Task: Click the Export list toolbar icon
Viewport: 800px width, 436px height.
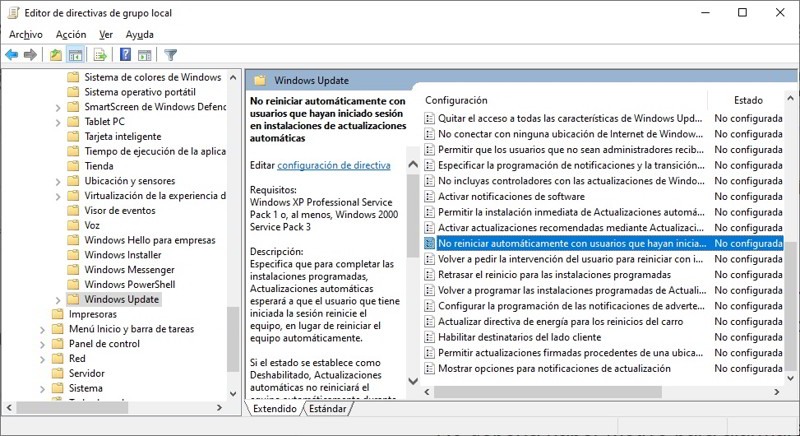Action: point(100,55)
